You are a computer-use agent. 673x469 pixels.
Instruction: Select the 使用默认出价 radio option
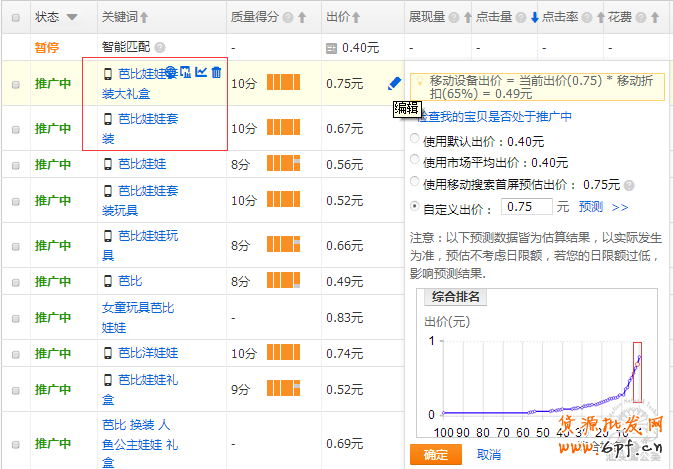click(x=416, y=141)
